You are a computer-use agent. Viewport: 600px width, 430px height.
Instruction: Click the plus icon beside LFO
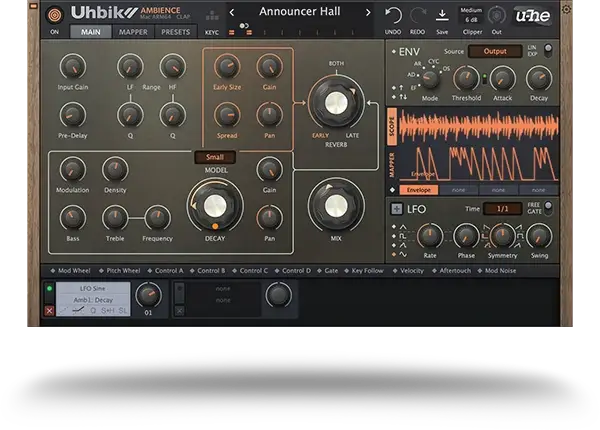tap(394, 208)
